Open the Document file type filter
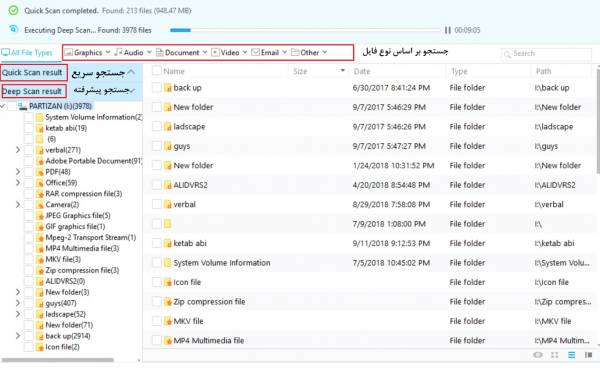Screen dimensions: 600x372 tap(181, 52)
